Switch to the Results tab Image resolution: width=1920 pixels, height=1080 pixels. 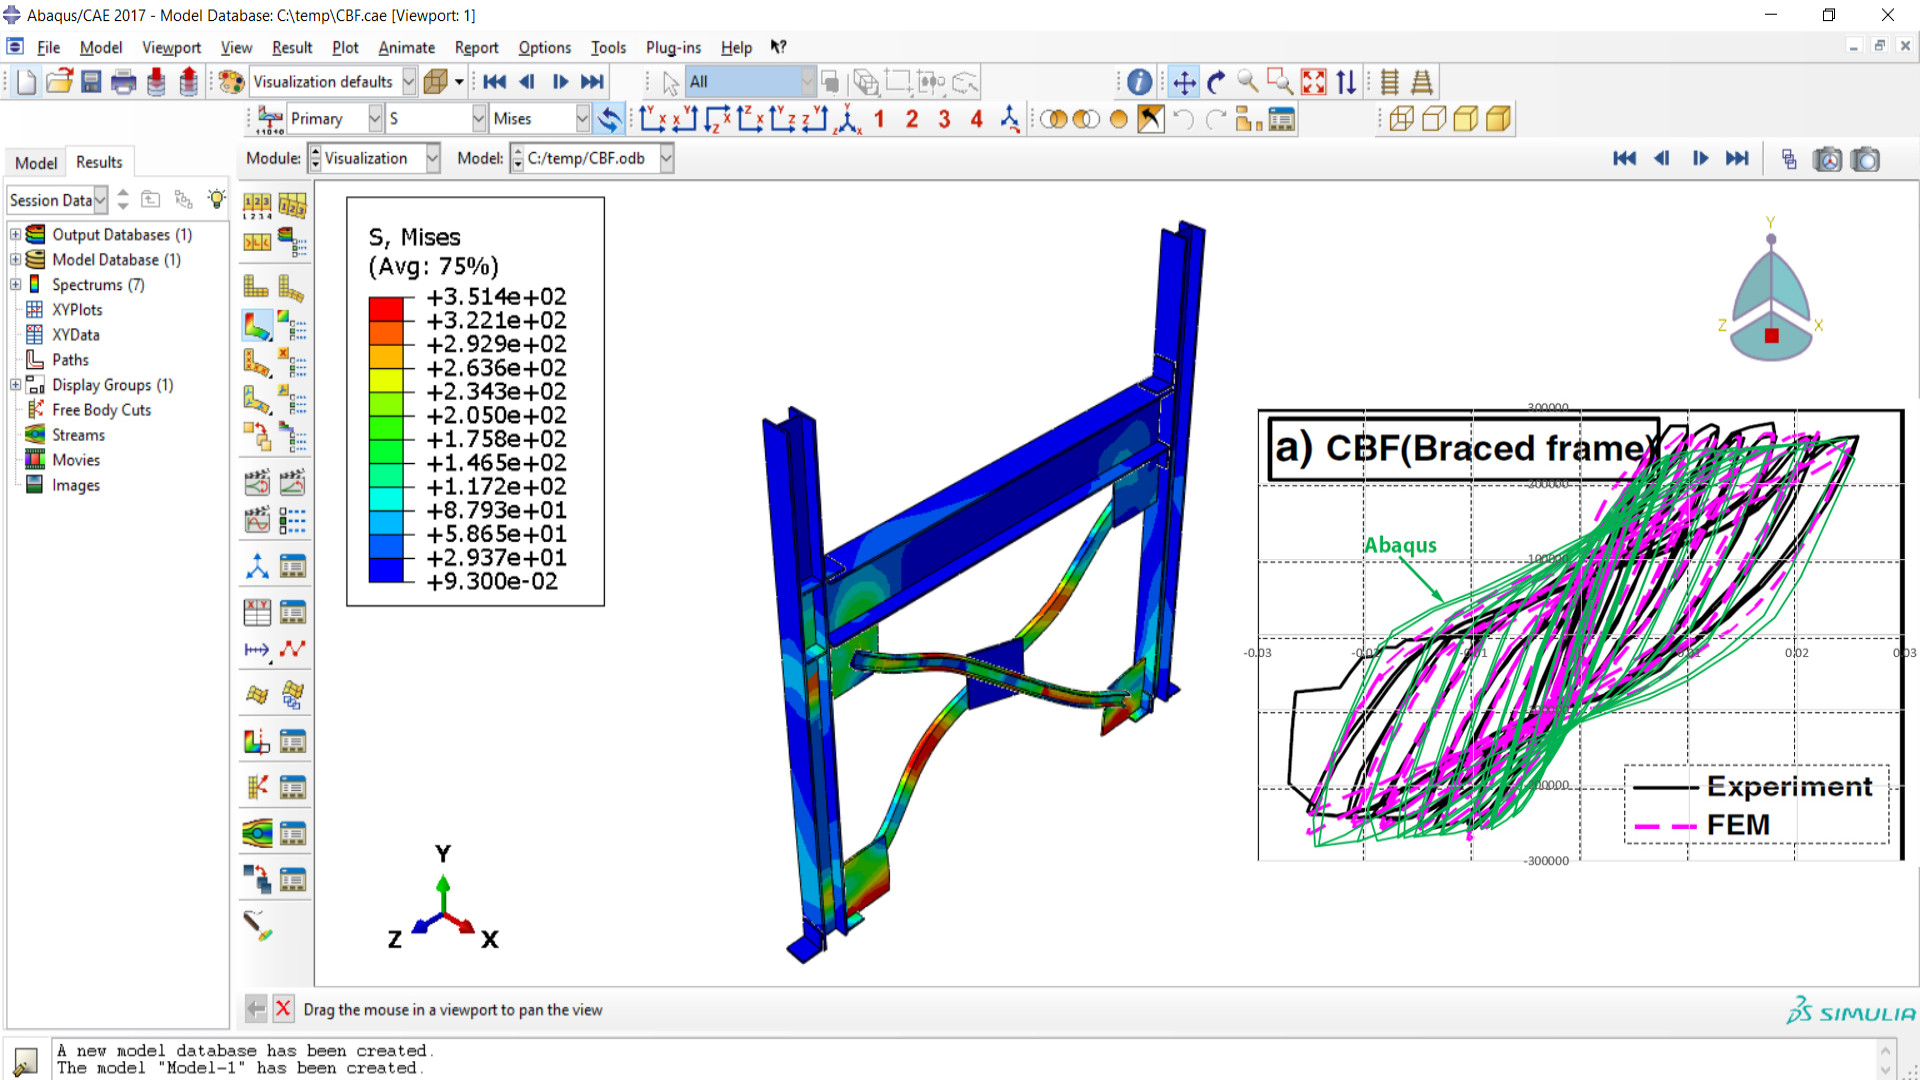(99, 162)
